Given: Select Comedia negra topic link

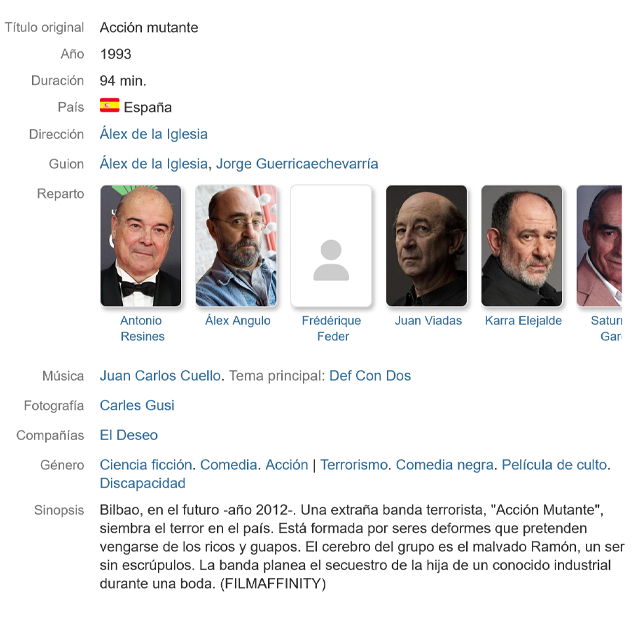Looking at the screenshot, I should pyautogui.click(x=445, y=464).
